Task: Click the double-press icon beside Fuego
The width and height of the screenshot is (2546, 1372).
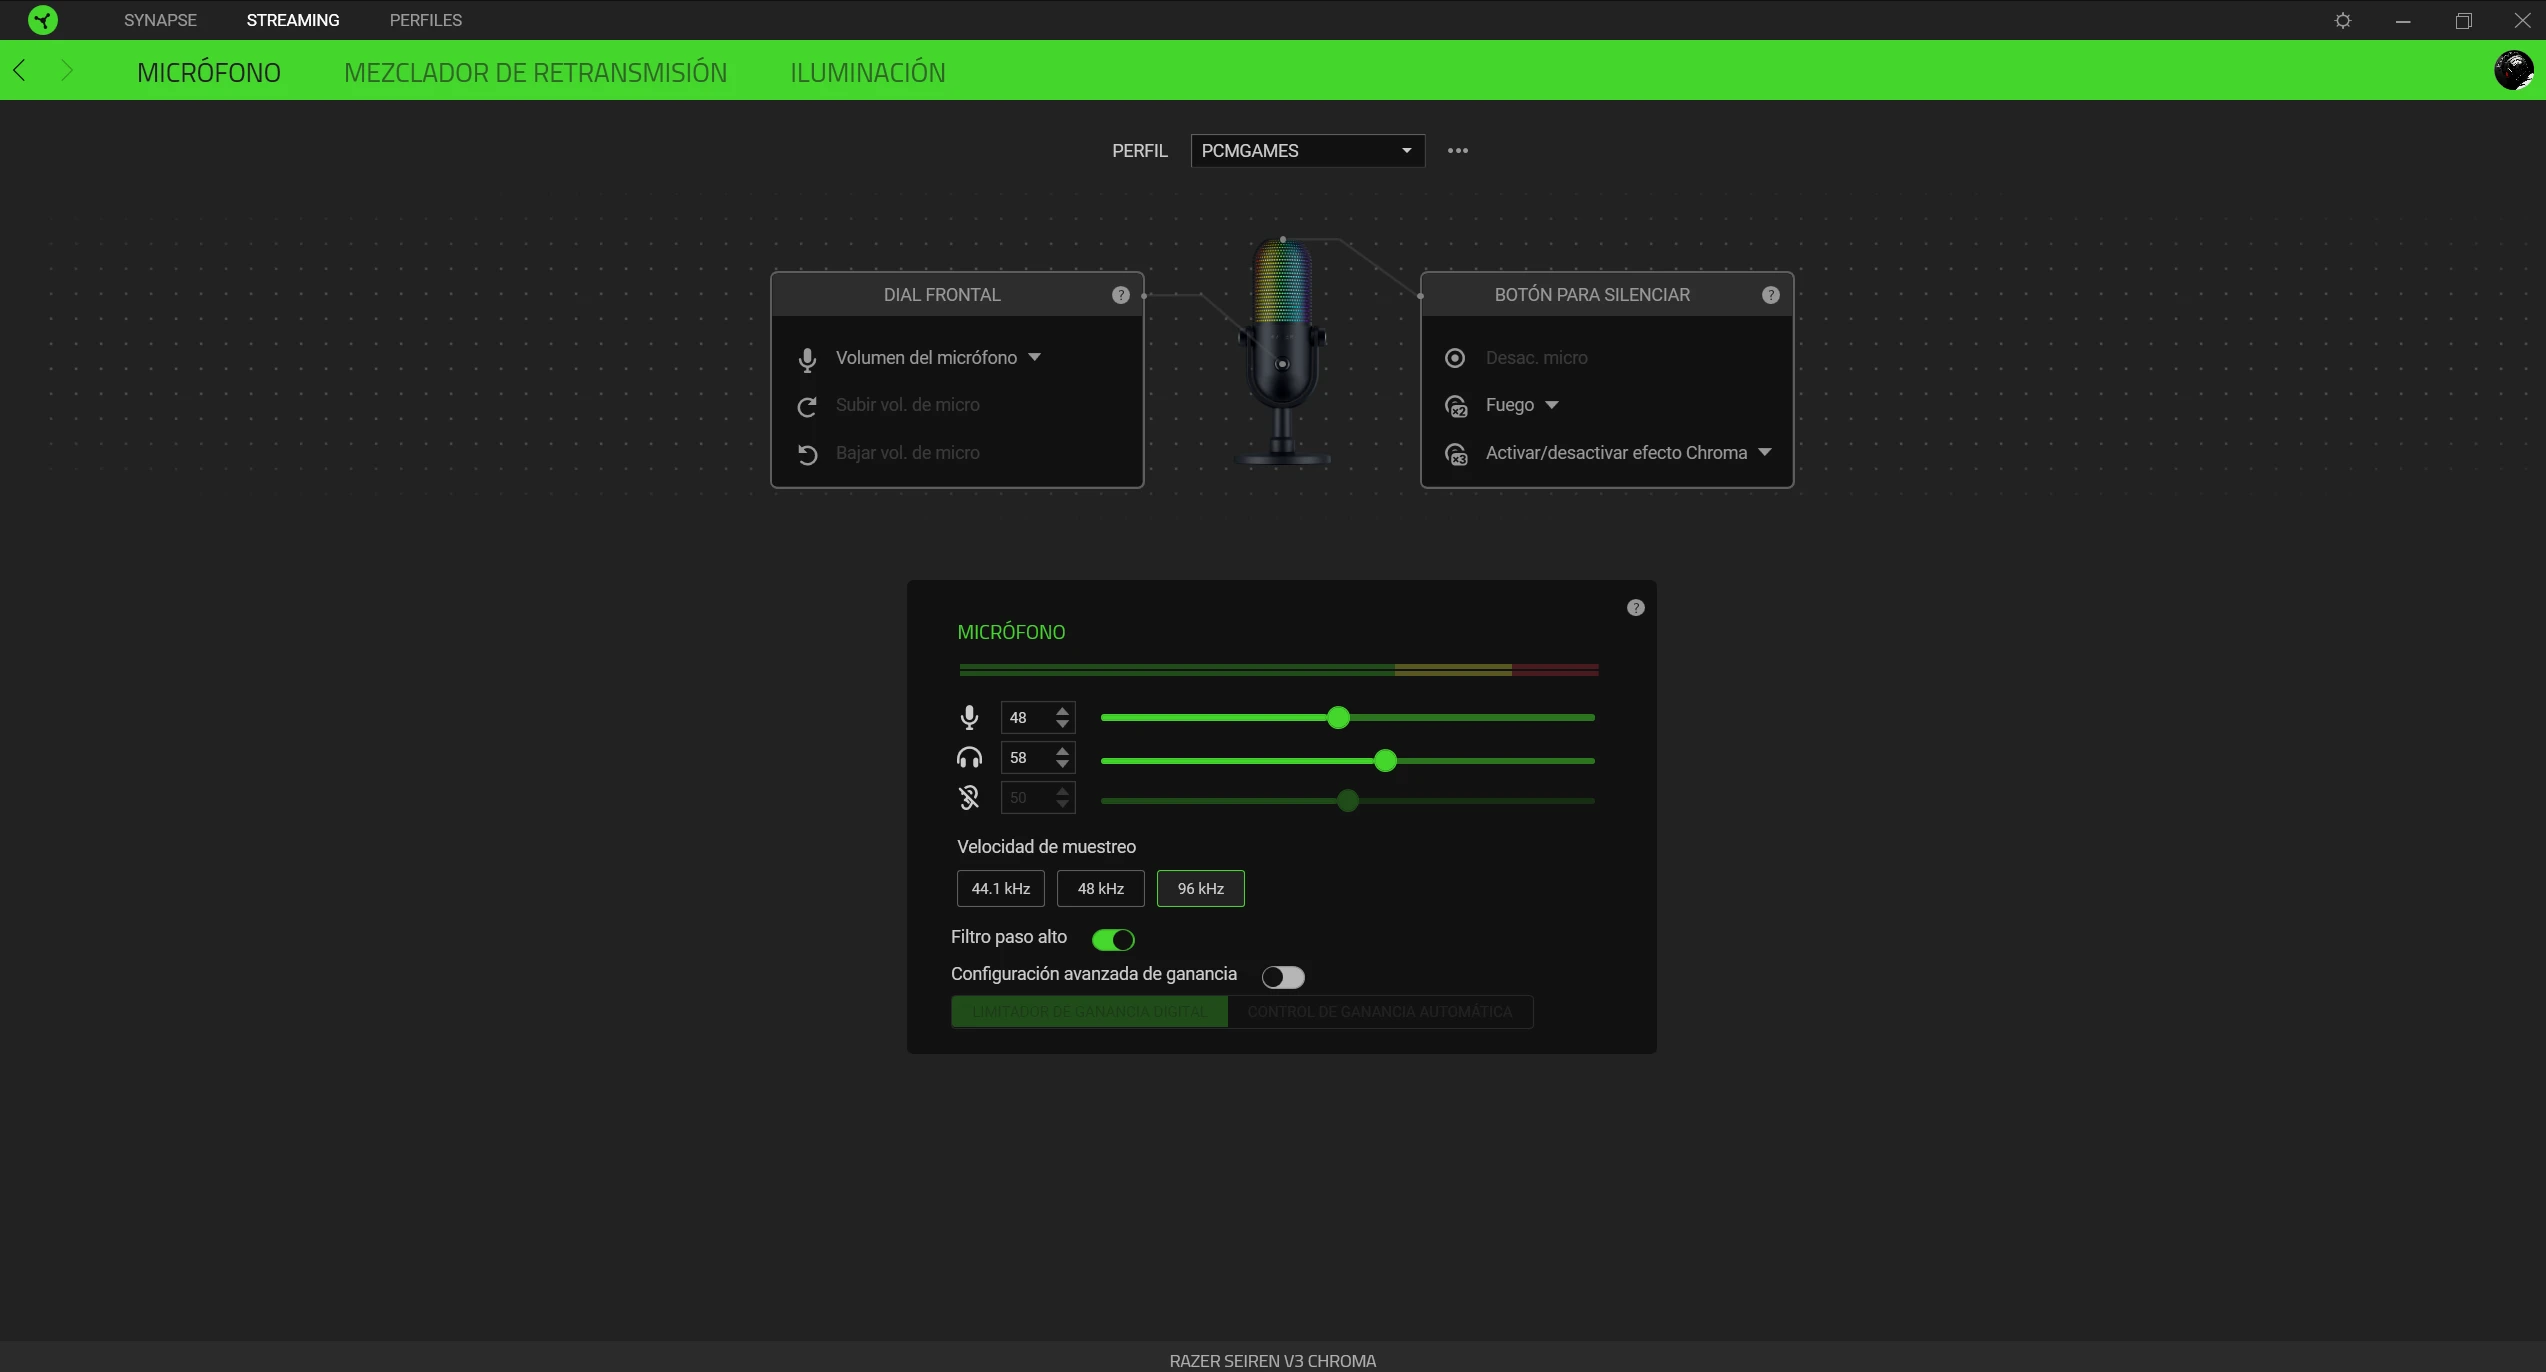Action: click(1456, 406)
